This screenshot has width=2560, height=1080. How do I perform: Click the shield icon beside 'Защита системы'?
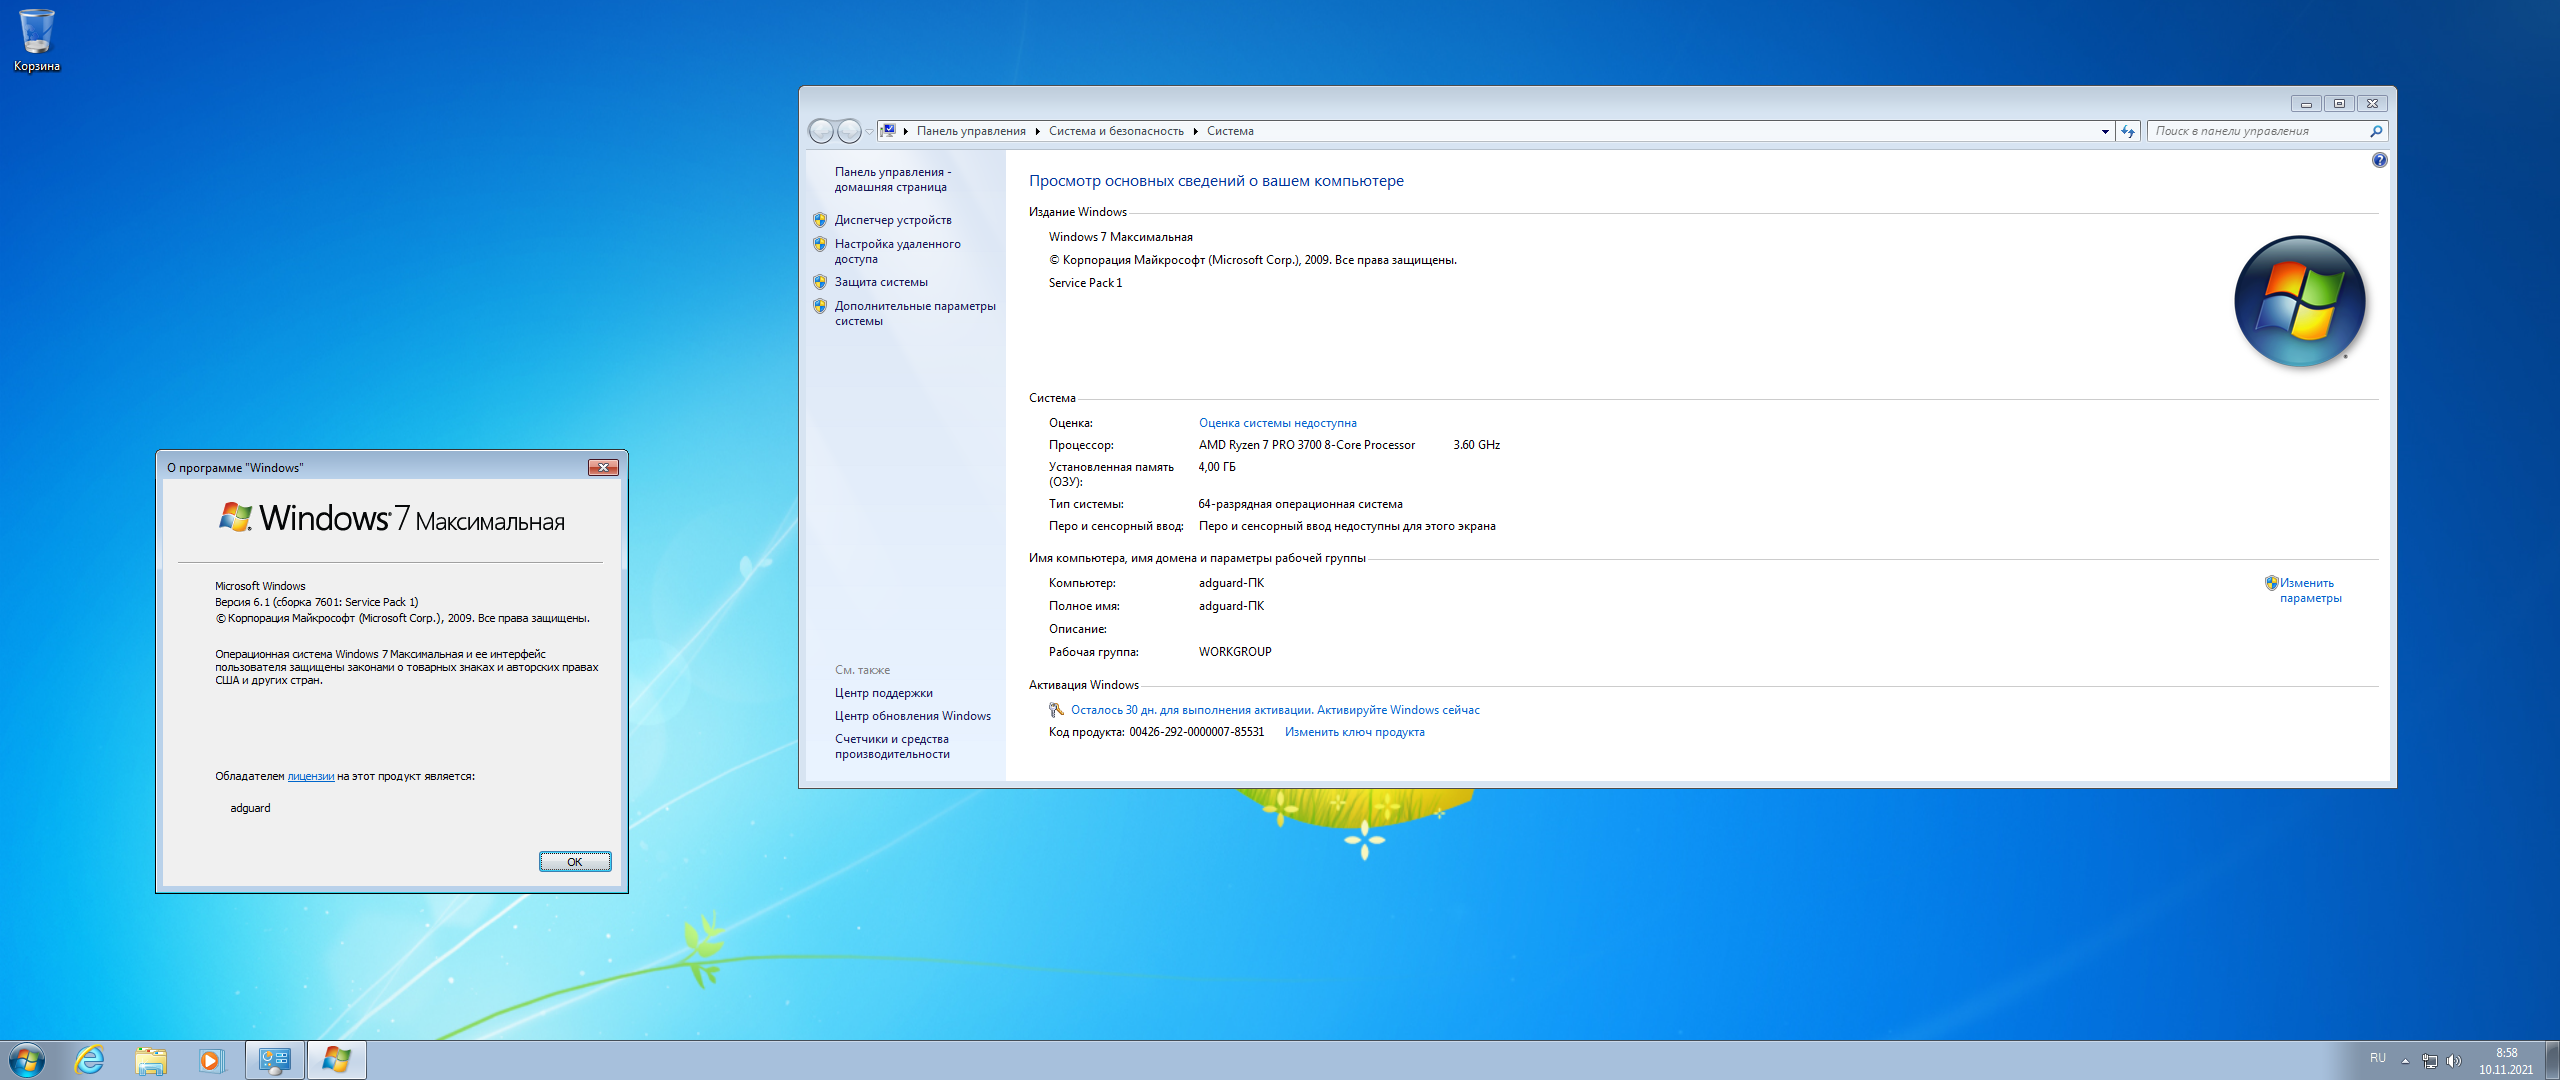pos(820,282)
